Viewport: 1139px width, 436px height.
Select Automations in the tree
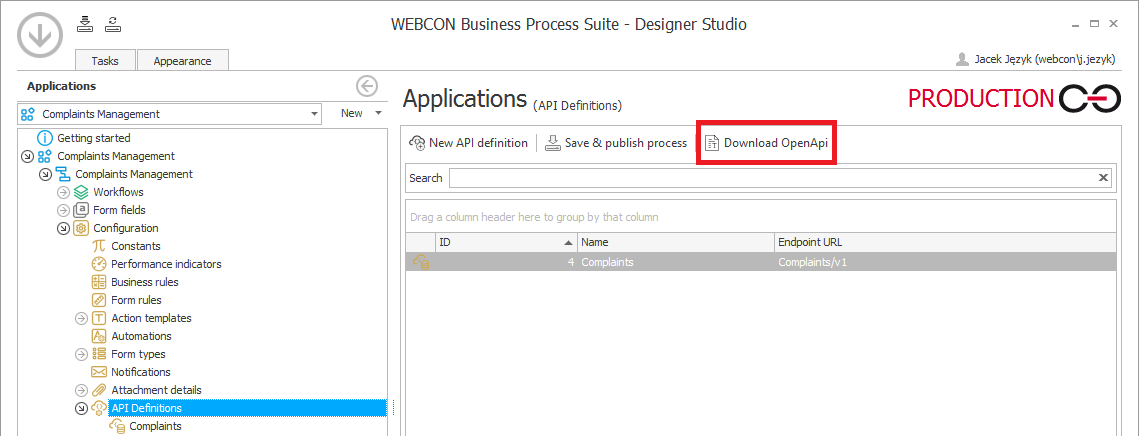tap(142, 336)
